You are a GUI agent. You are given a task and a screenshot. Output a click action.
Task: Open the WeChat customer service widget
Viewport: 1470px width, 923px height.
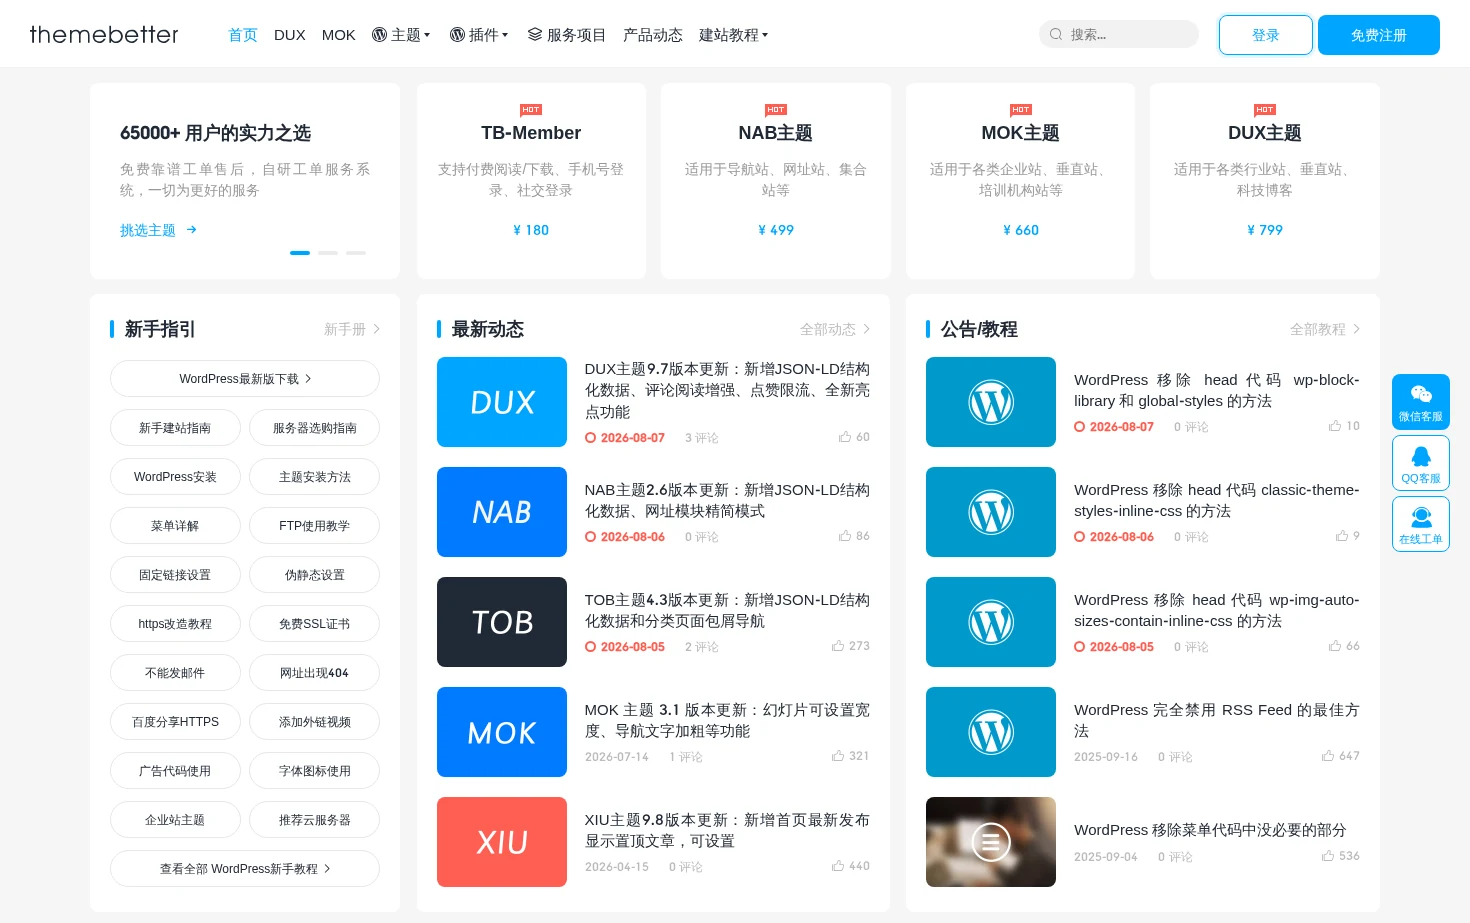click(1420, 402)
